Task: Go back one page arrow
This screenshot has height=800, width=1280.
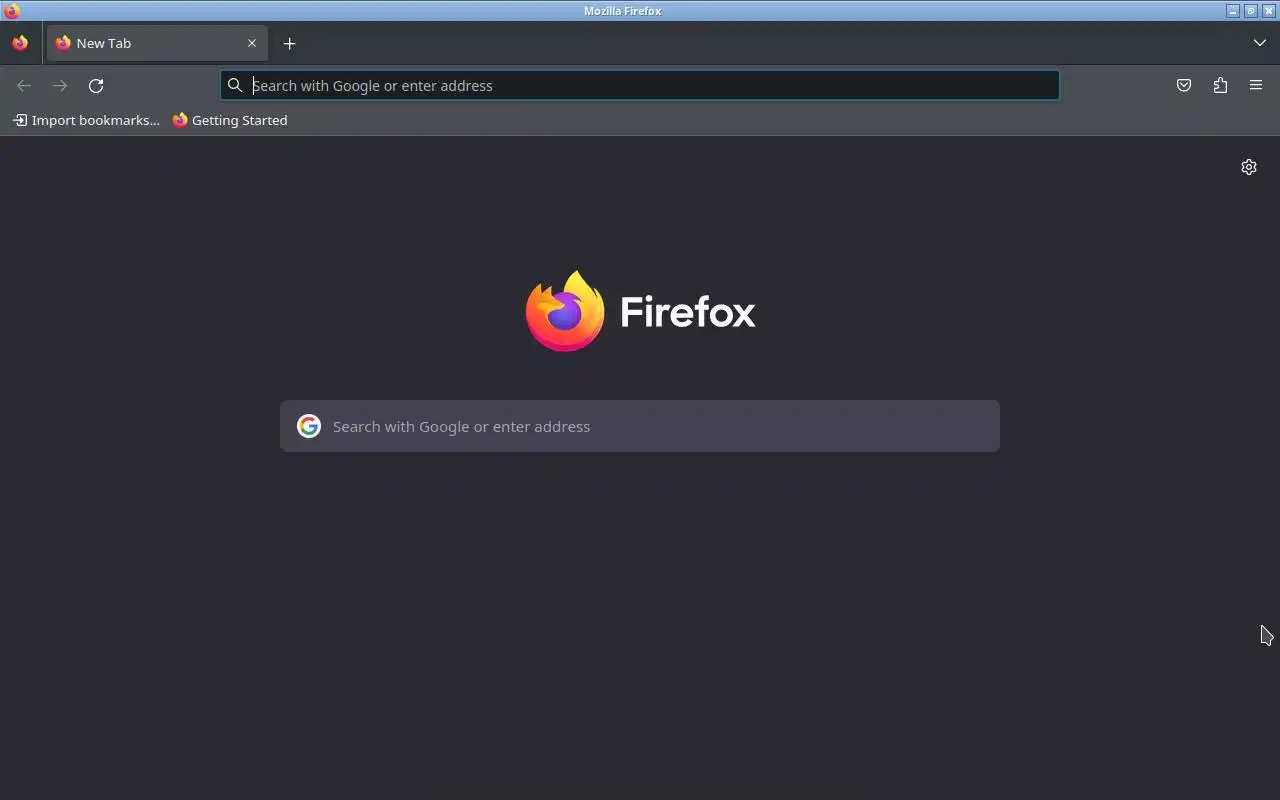Action: 24,86
